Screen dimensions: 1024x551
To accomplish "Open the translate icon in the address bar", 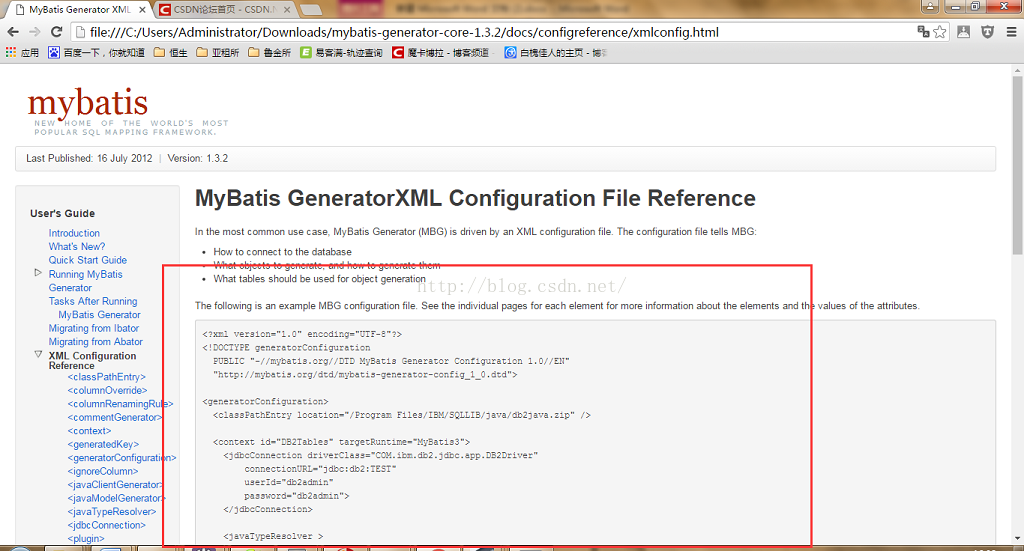I will 923,31.
